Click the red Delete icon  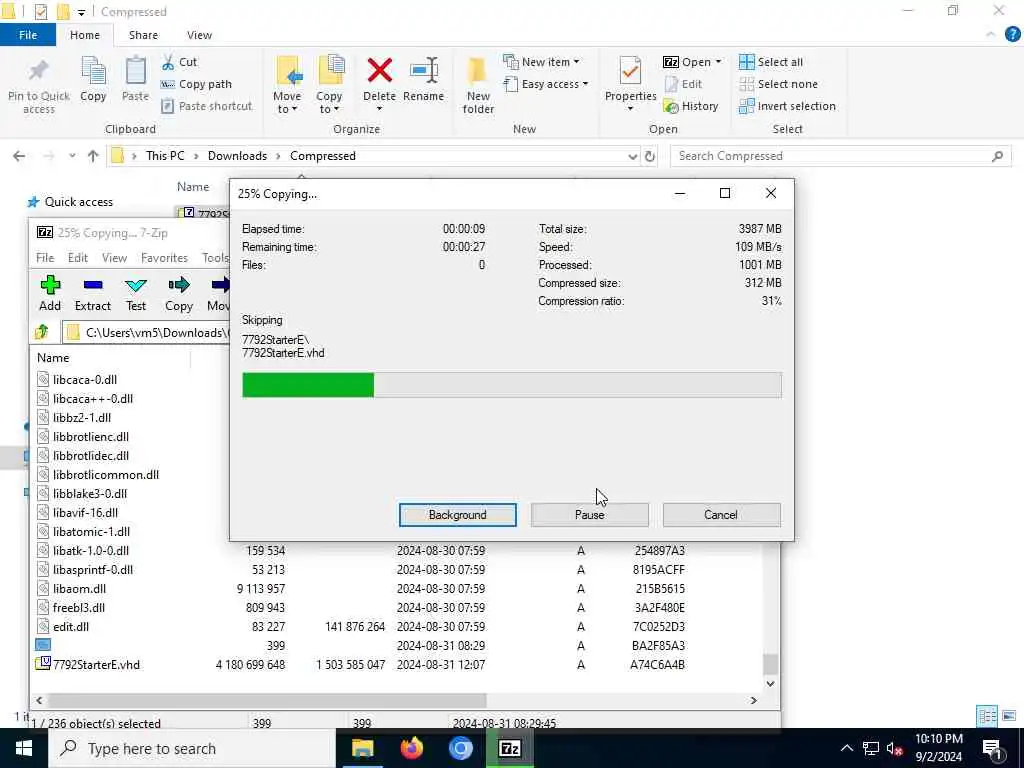point(379,71)
